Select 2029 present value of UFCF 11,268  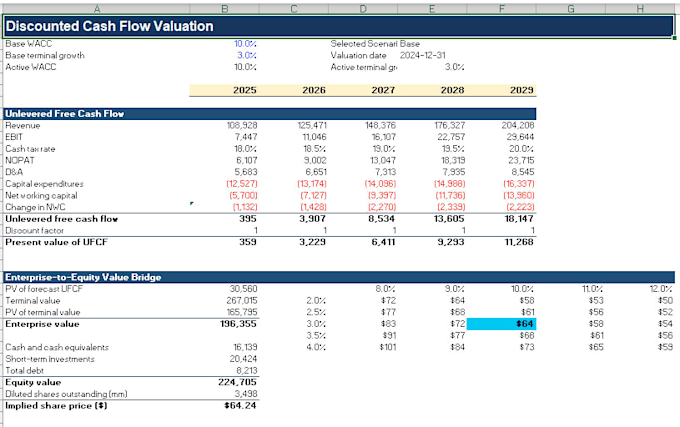tap(519, 242)
